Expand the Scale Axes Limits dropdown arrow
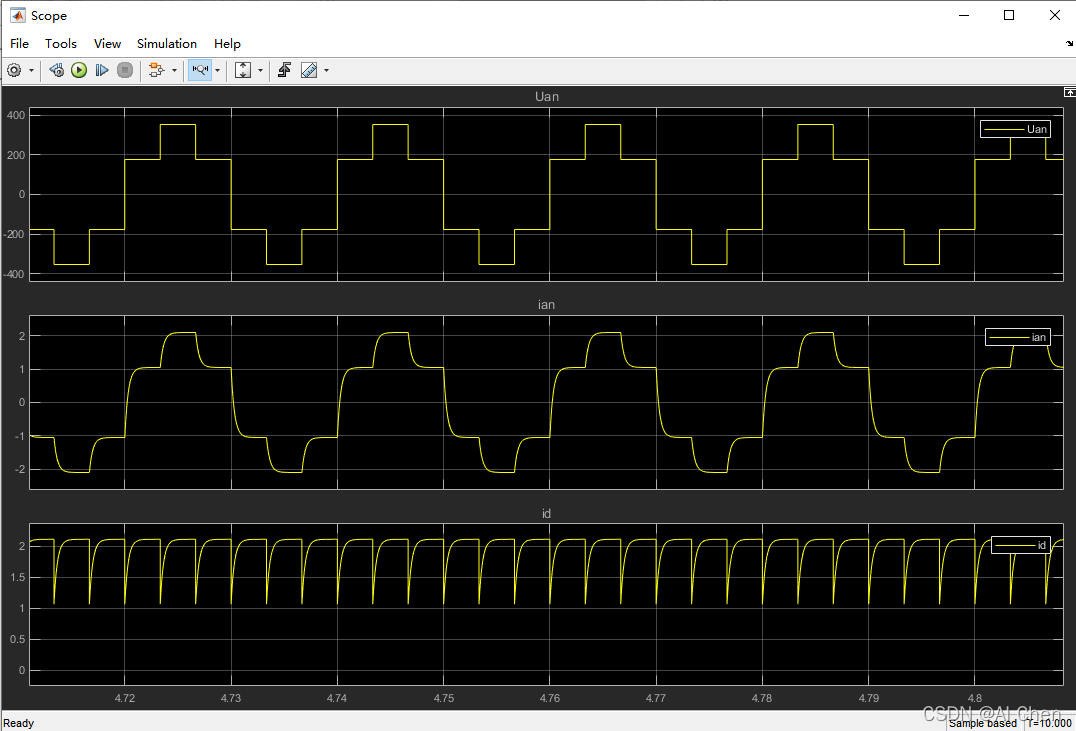The height and width of the screenshot is (731, 1076). pos(260,71)
